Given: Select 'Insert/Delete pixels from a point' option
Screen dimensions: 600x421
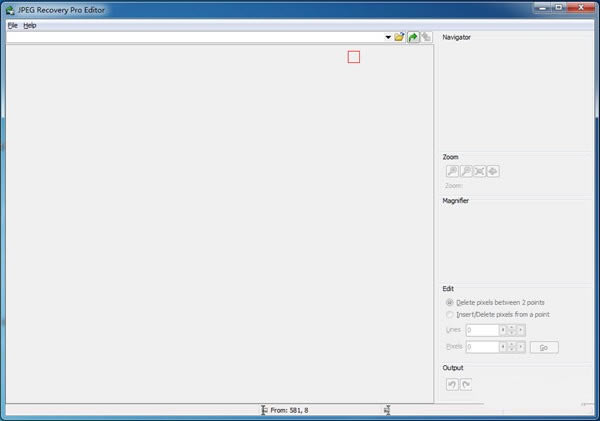Looking at the screenshot, I should [x=450, y=314].
